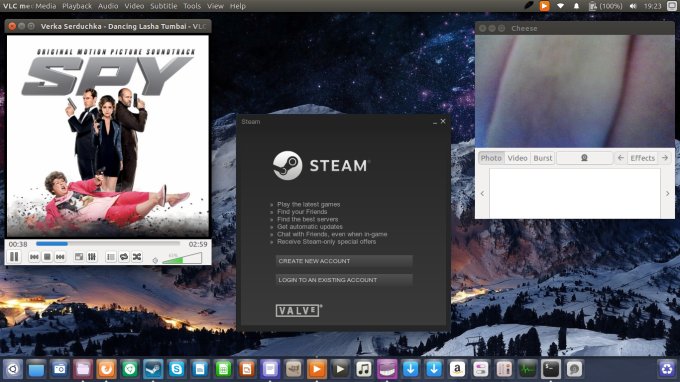
Task: Skip to previous track in VLC
Action: [x=34, y=257]
